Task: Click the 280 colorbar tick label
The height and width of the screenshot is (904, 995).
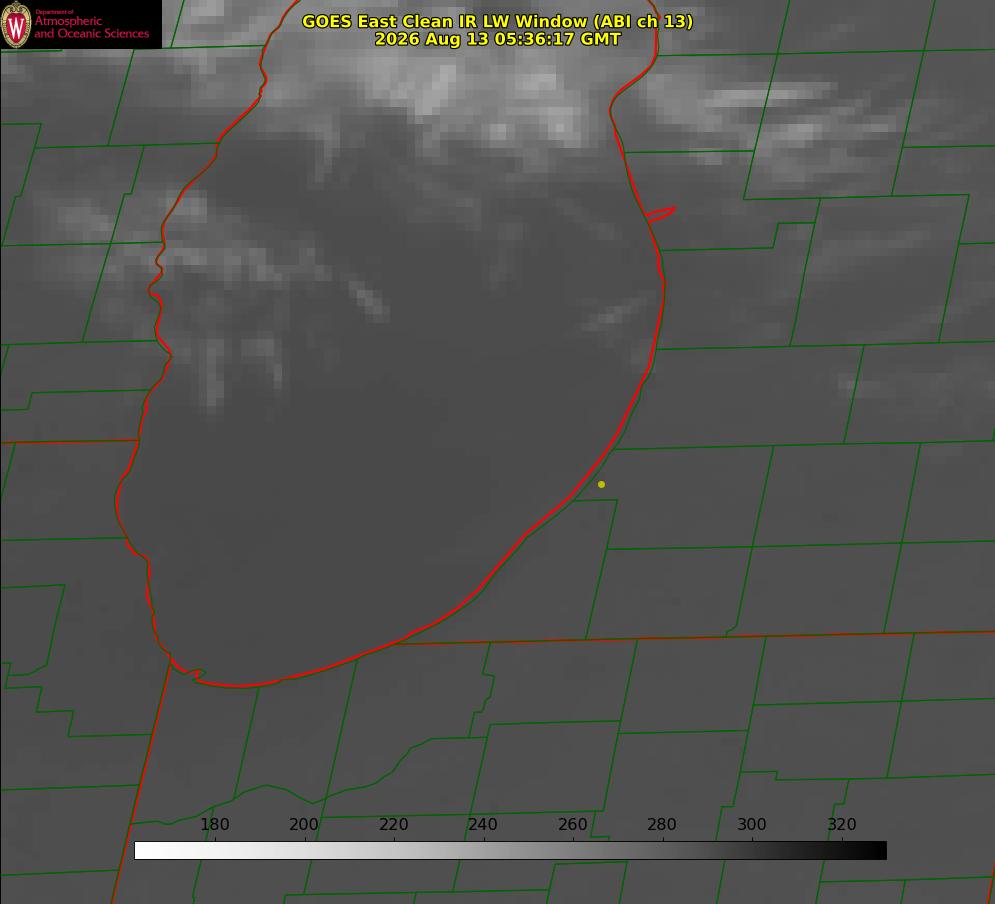Action: [x=662, y=824]
